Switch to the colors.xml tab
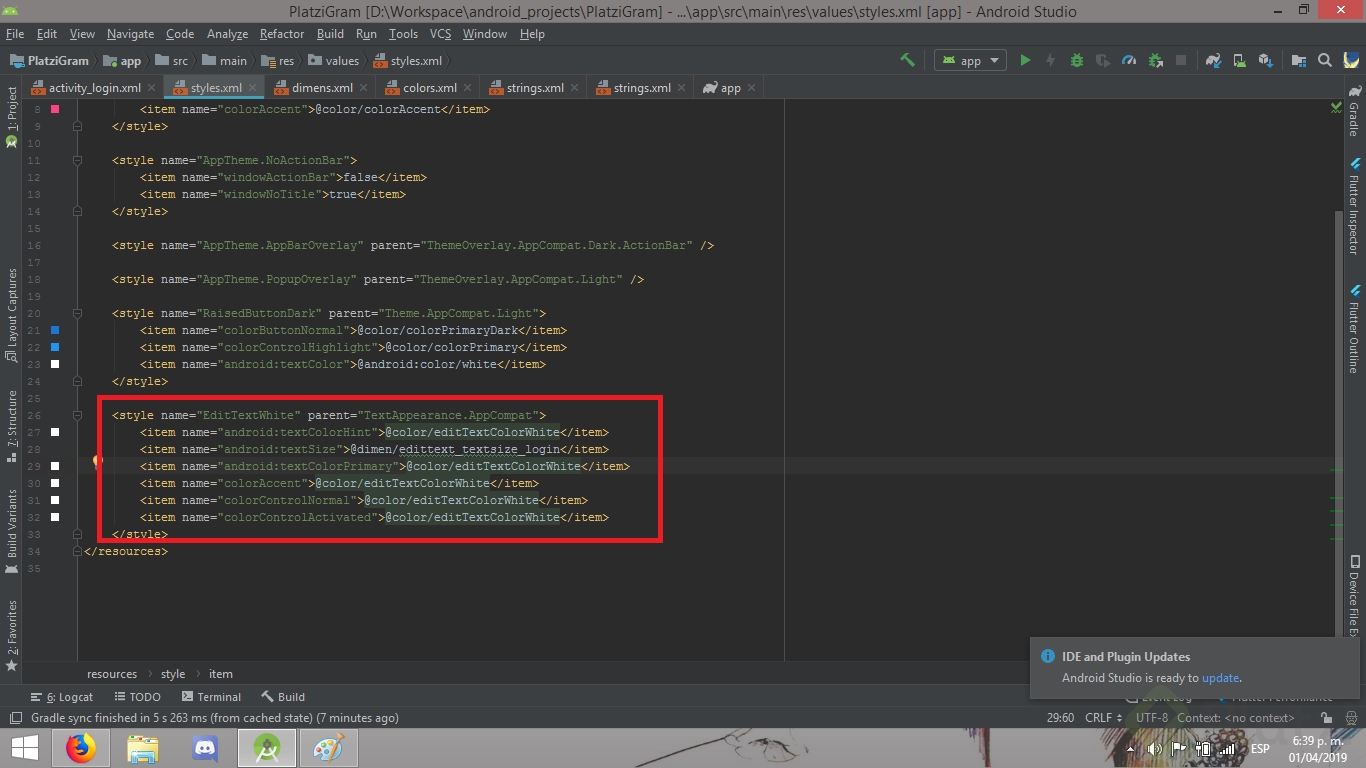Image resolution: width=1366 pixels, height=768 pixels. coord(430,88)
